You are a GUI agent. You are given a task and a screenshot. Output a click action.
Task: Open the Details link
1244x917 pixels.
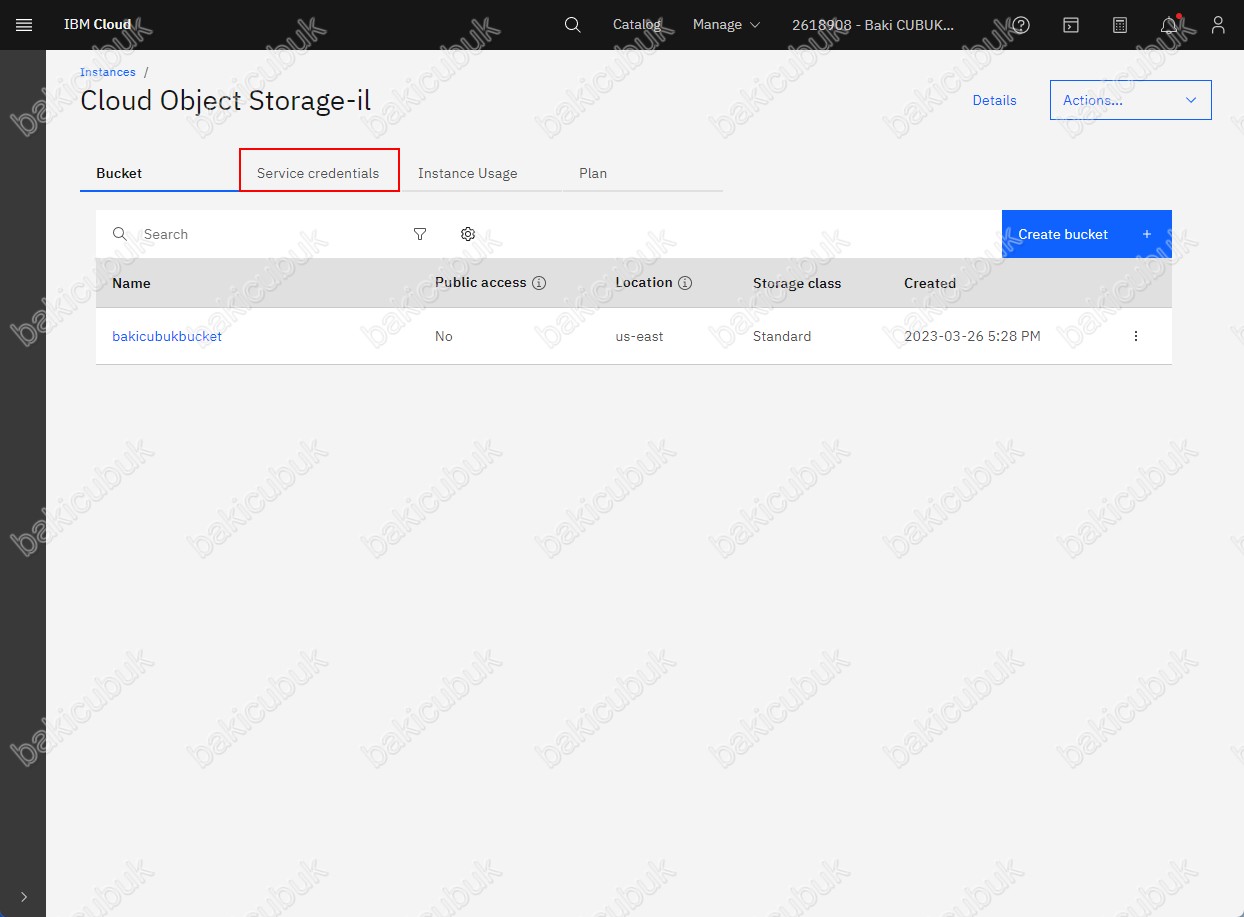click(994, 100)
